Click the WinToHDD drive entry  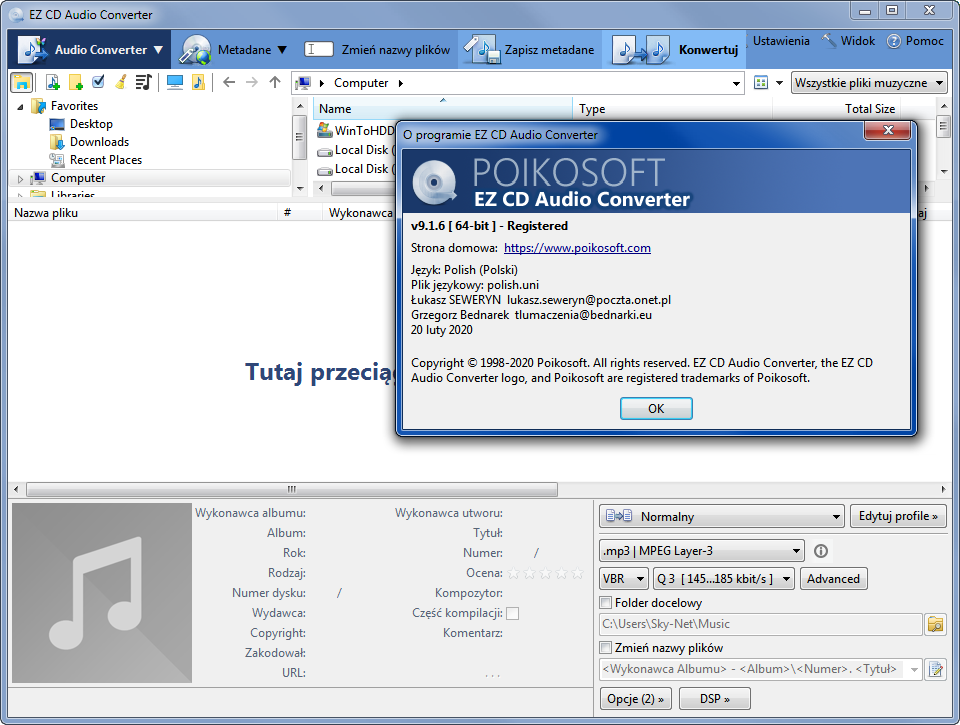click(x=356, y=130)
